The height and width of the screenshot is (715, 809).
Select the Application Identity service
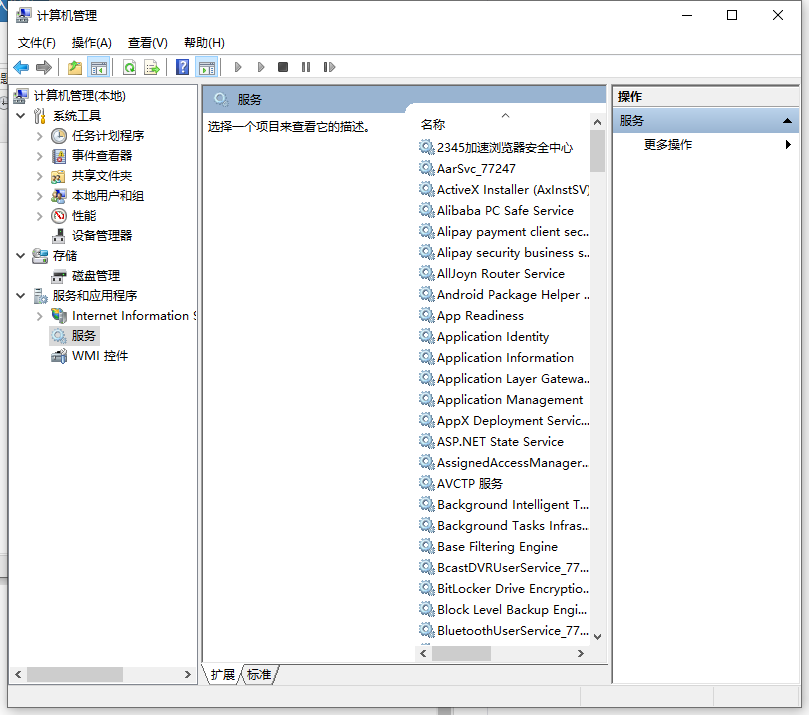(x=492, y=337)
